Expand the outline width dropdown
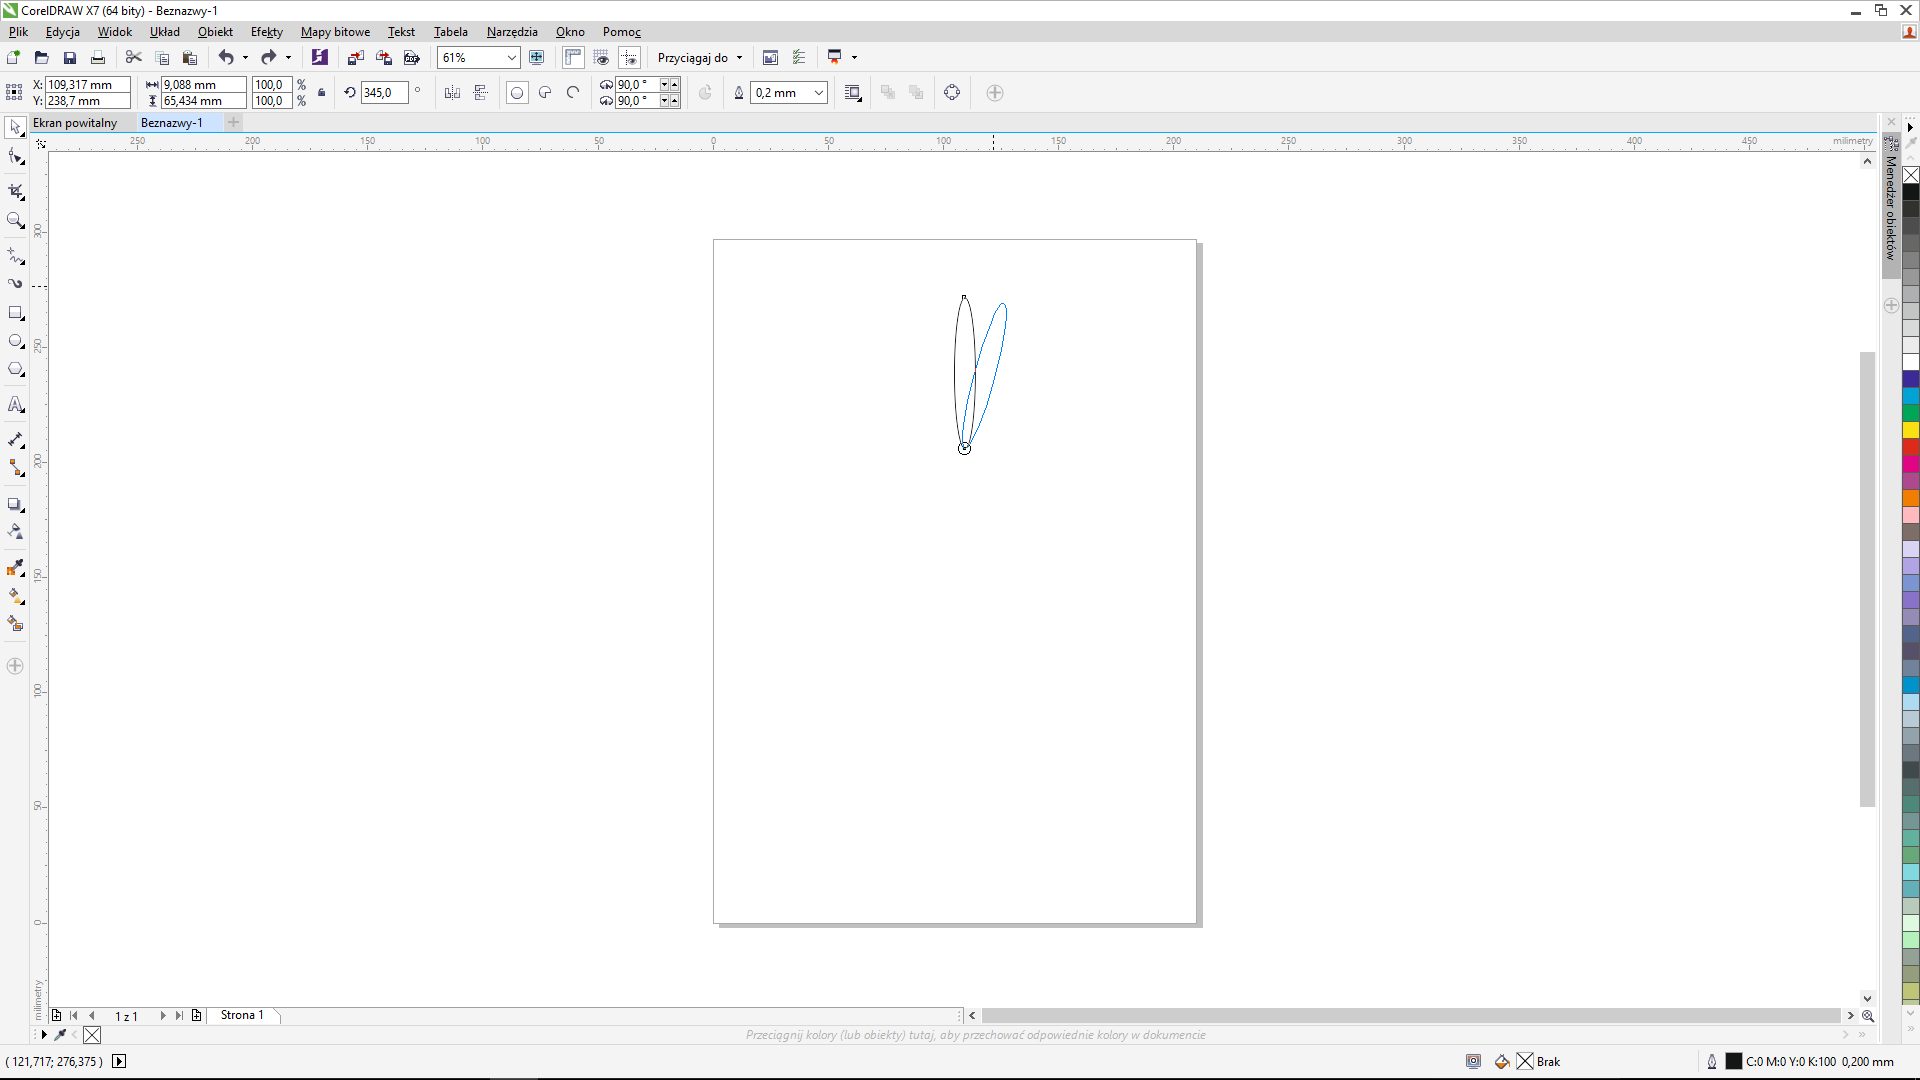This screenshot has width=1920, height=1080. 818,93
